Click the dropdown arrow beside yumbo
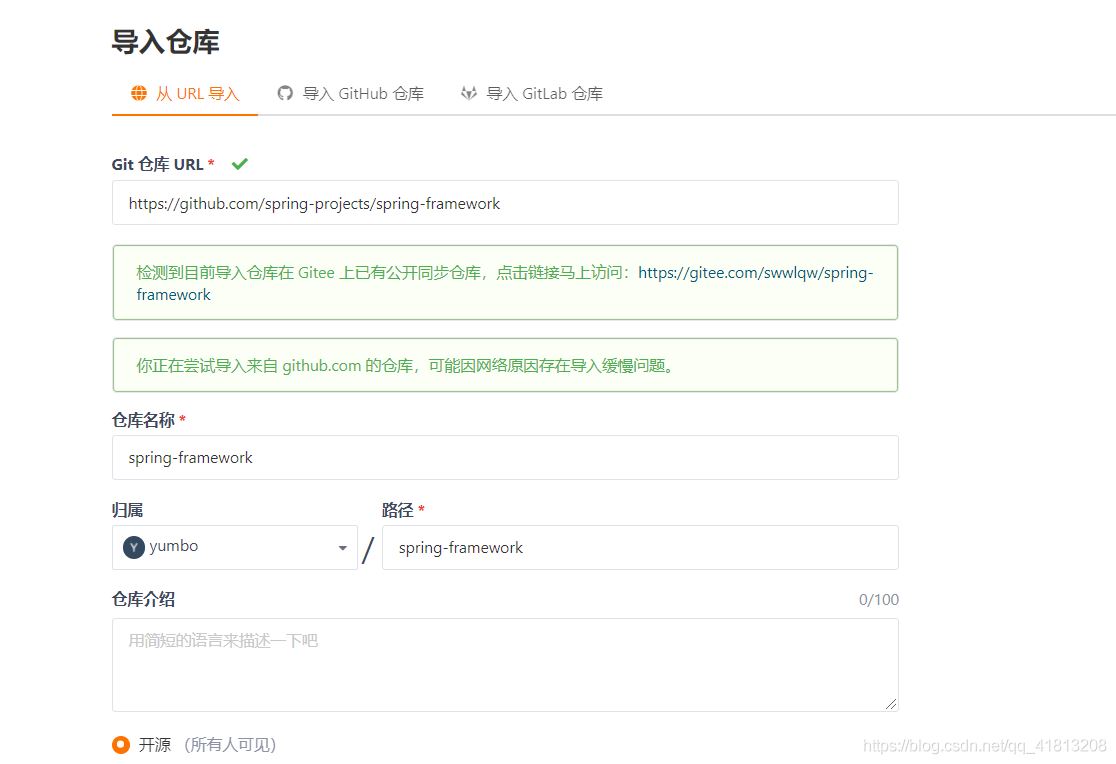This screenshot has width=1116, height=764. (x=341, y=547)
